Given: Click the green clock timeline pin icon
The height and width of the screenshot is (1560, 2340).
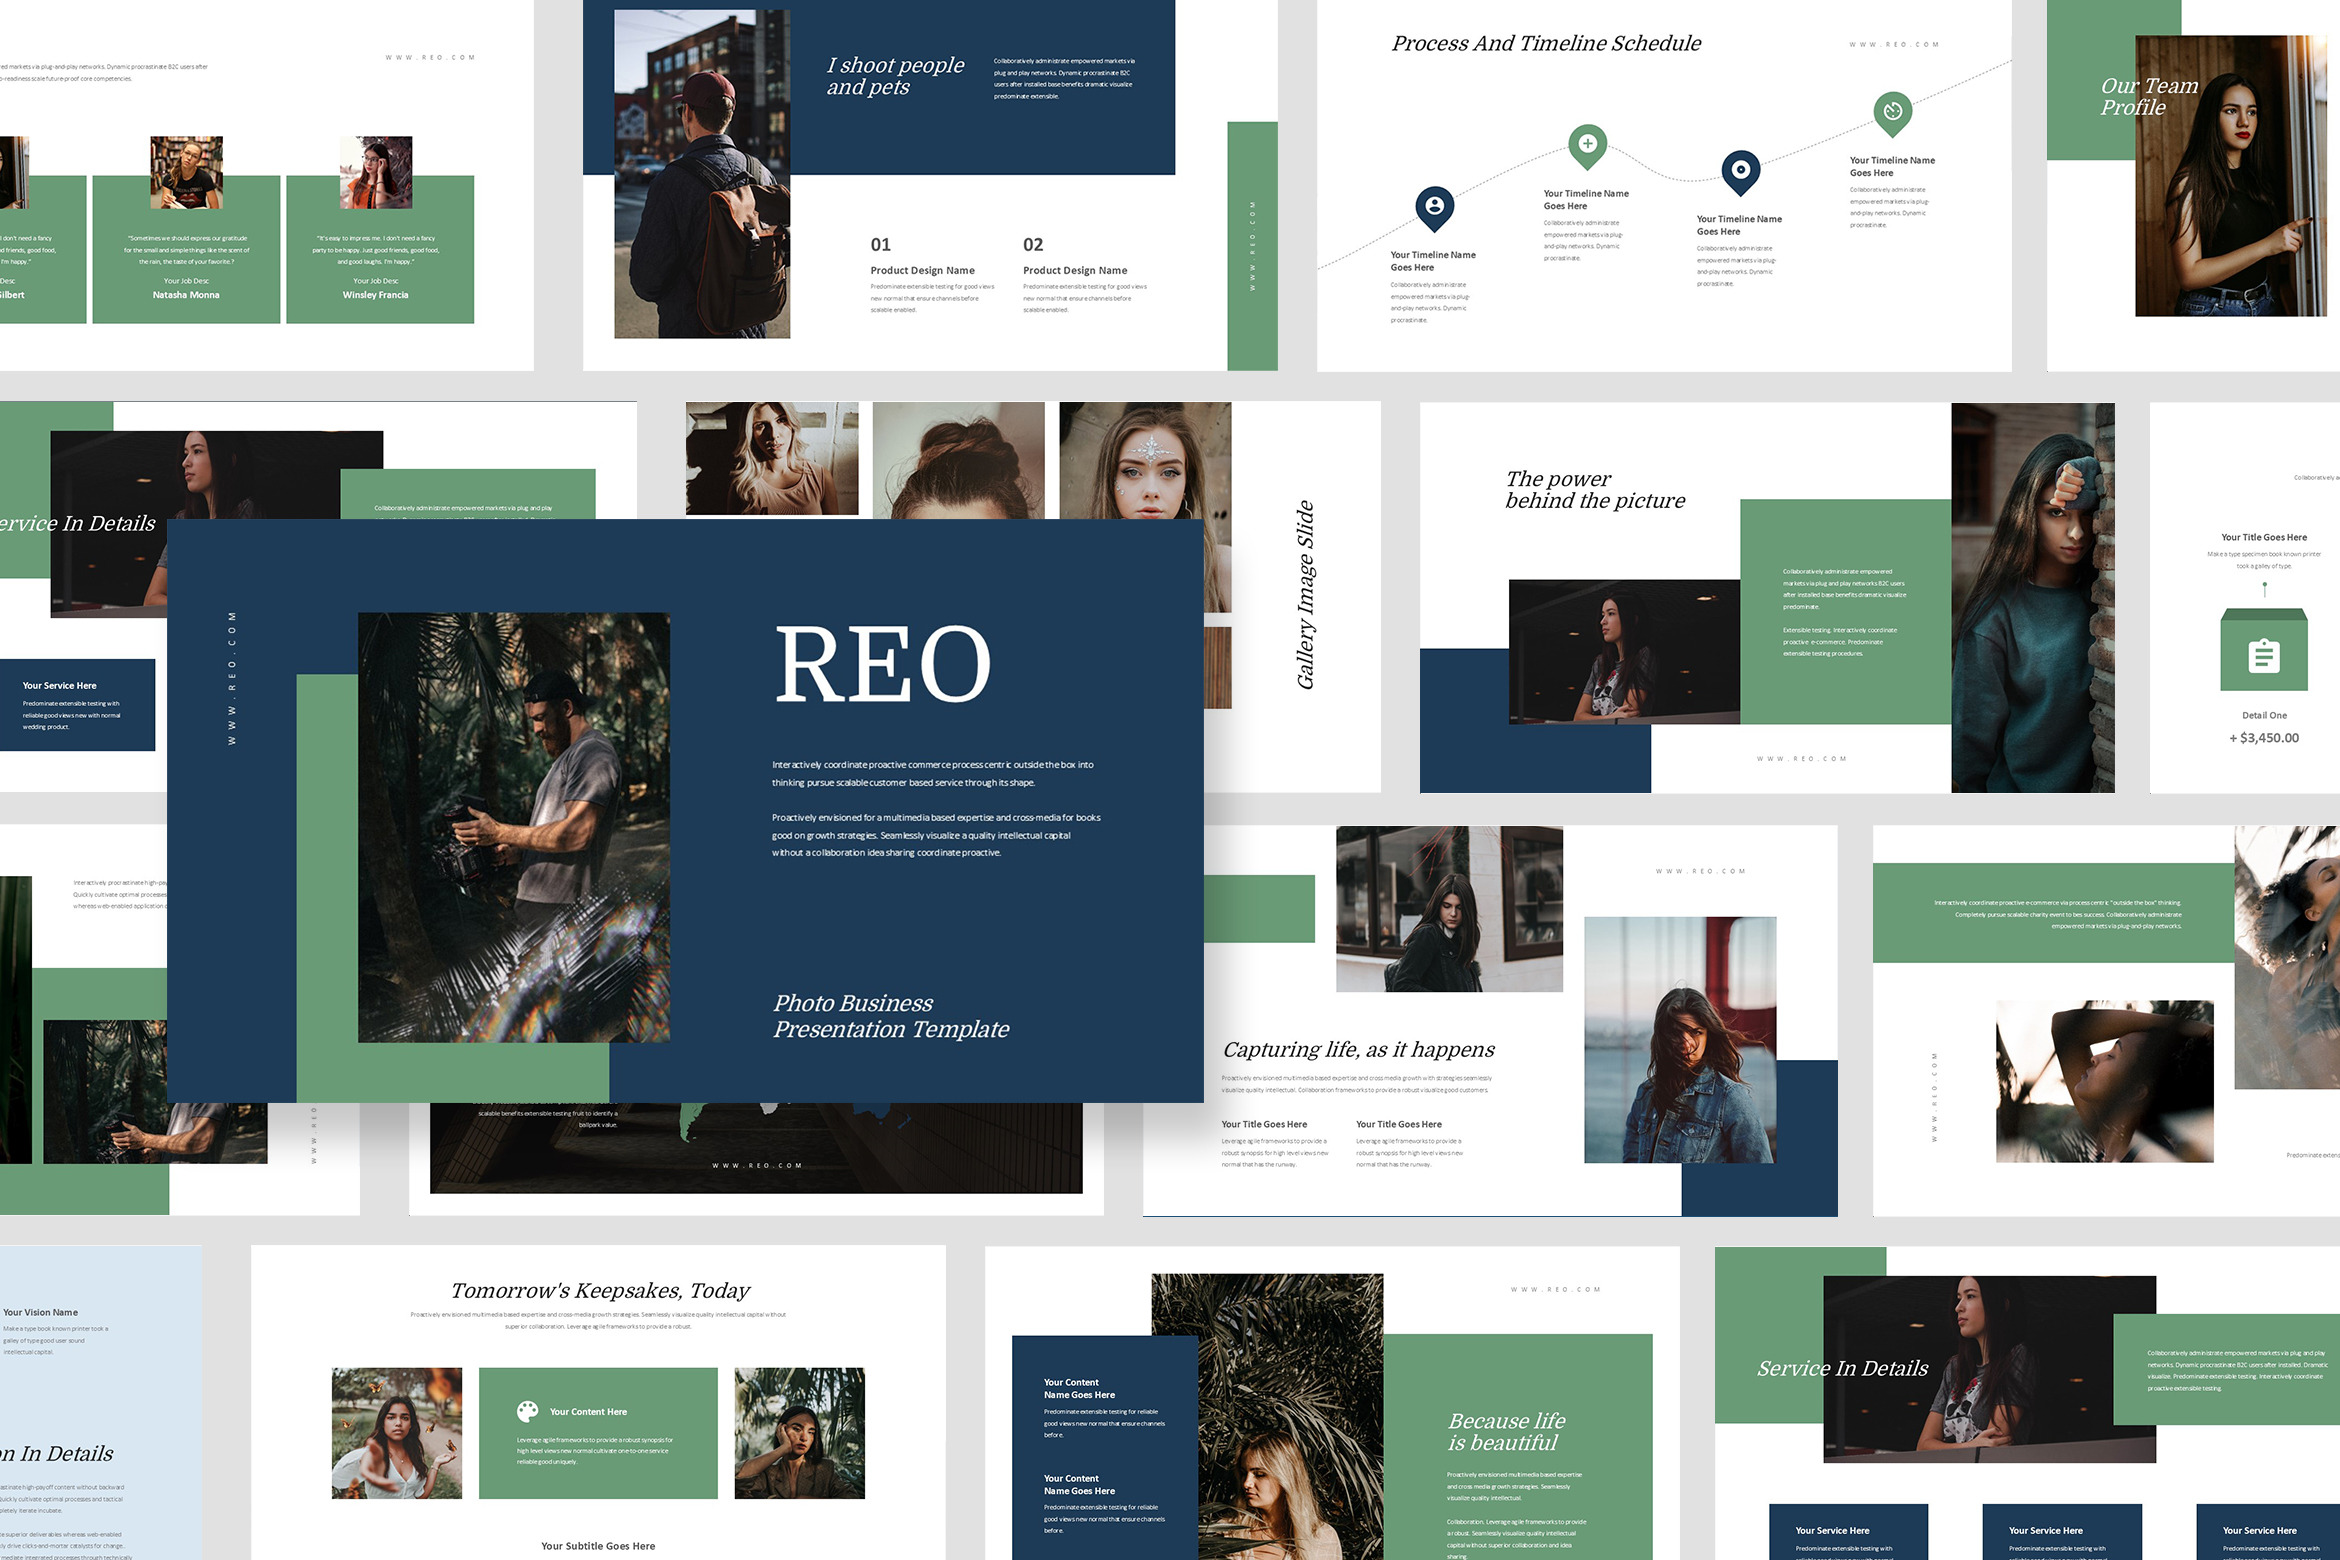Looking at the screenshot, I should [x=1892, y=112].
